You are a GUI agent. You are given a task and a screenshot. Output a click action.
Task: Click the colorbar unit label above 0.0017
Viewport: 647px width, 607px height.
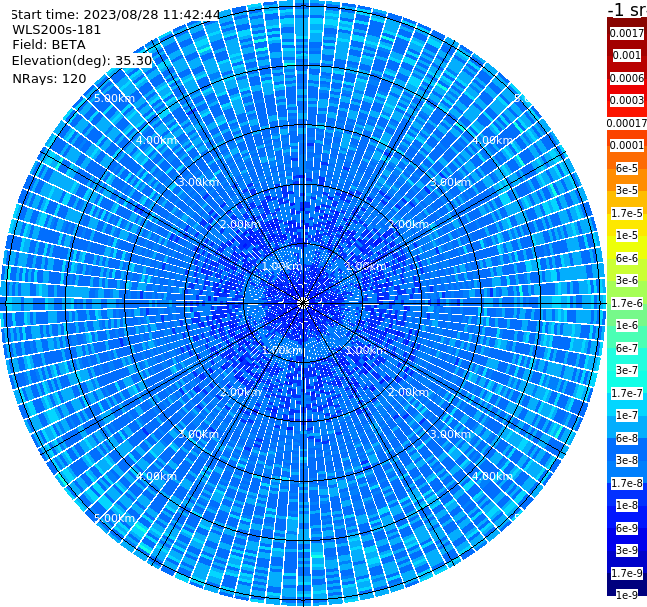point(627,10)
